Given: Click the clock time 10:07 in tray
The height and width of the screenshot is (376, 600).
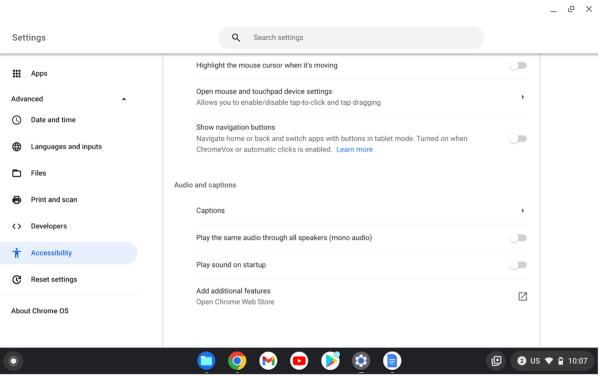Looking at the screenshot, I should pos(577,361).
